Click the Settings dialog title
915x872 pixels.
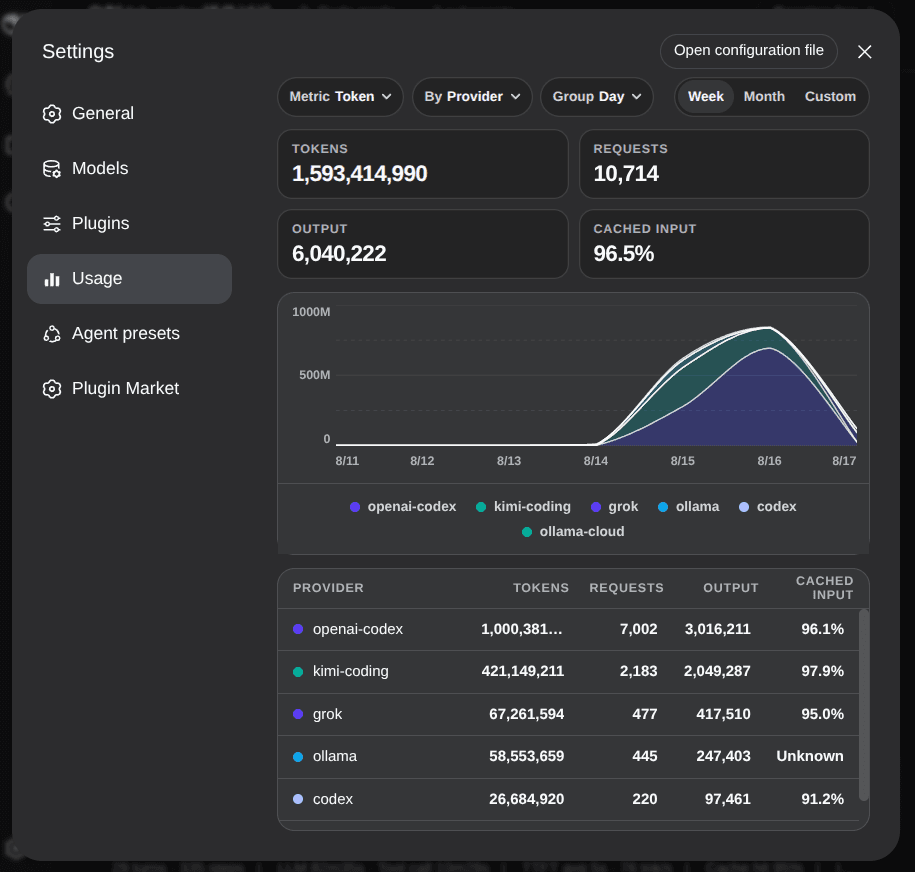[x=78, y=51]
